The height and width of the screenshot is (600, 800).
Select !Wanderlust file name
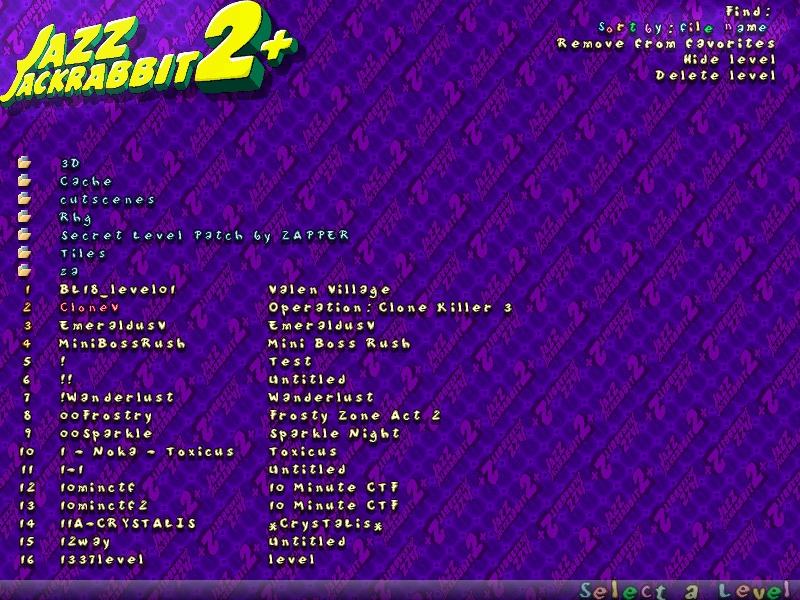click(x=117, y=397)
